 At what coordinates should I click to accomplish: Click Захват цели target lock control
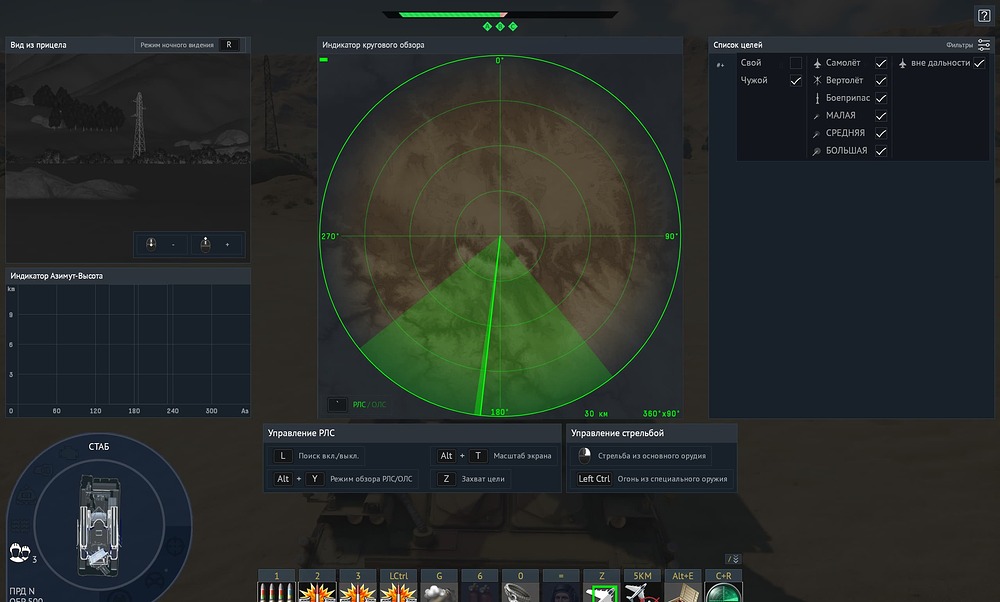coord(471,479)
